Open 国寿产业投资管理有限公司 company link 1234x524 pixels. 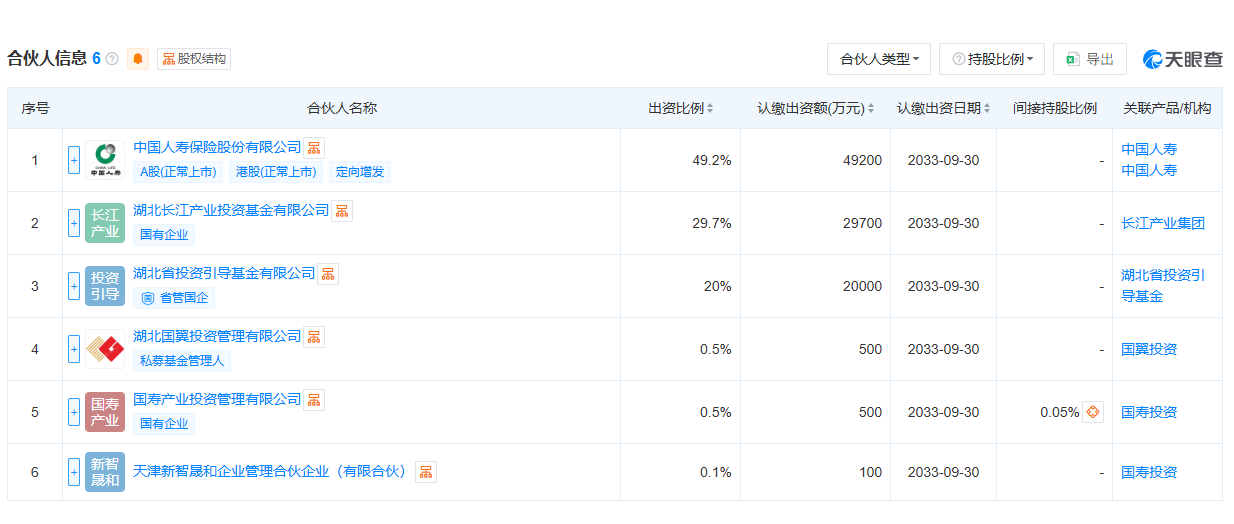217,399
